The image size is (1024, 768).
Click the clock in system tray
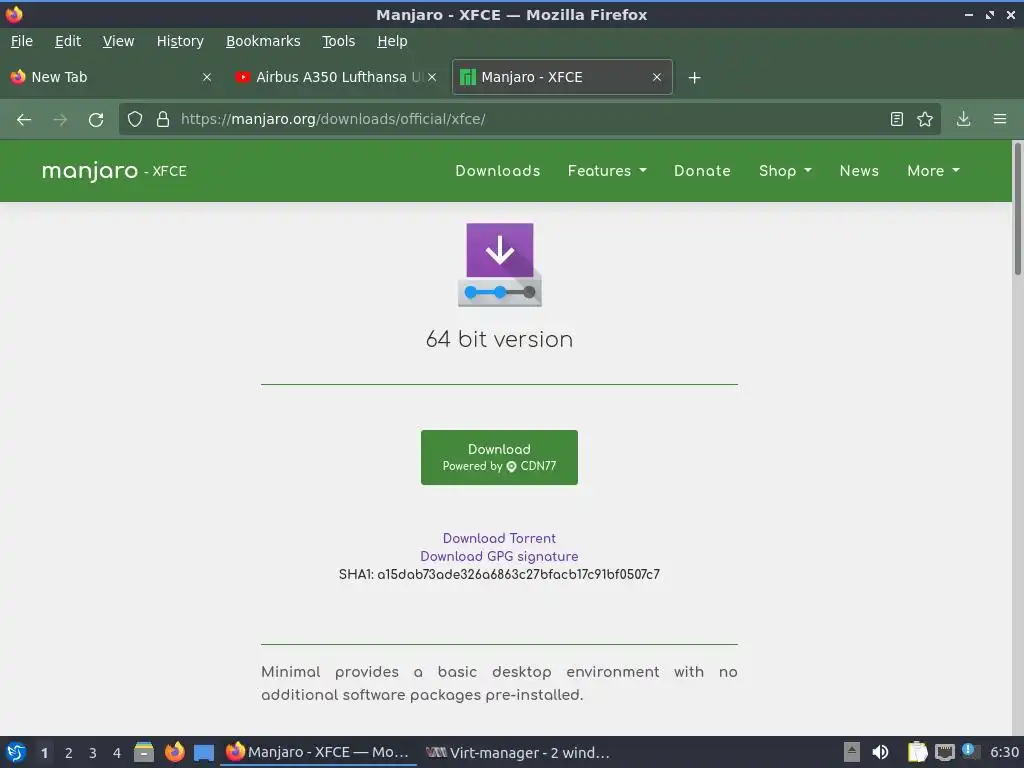pos(1004,752)
